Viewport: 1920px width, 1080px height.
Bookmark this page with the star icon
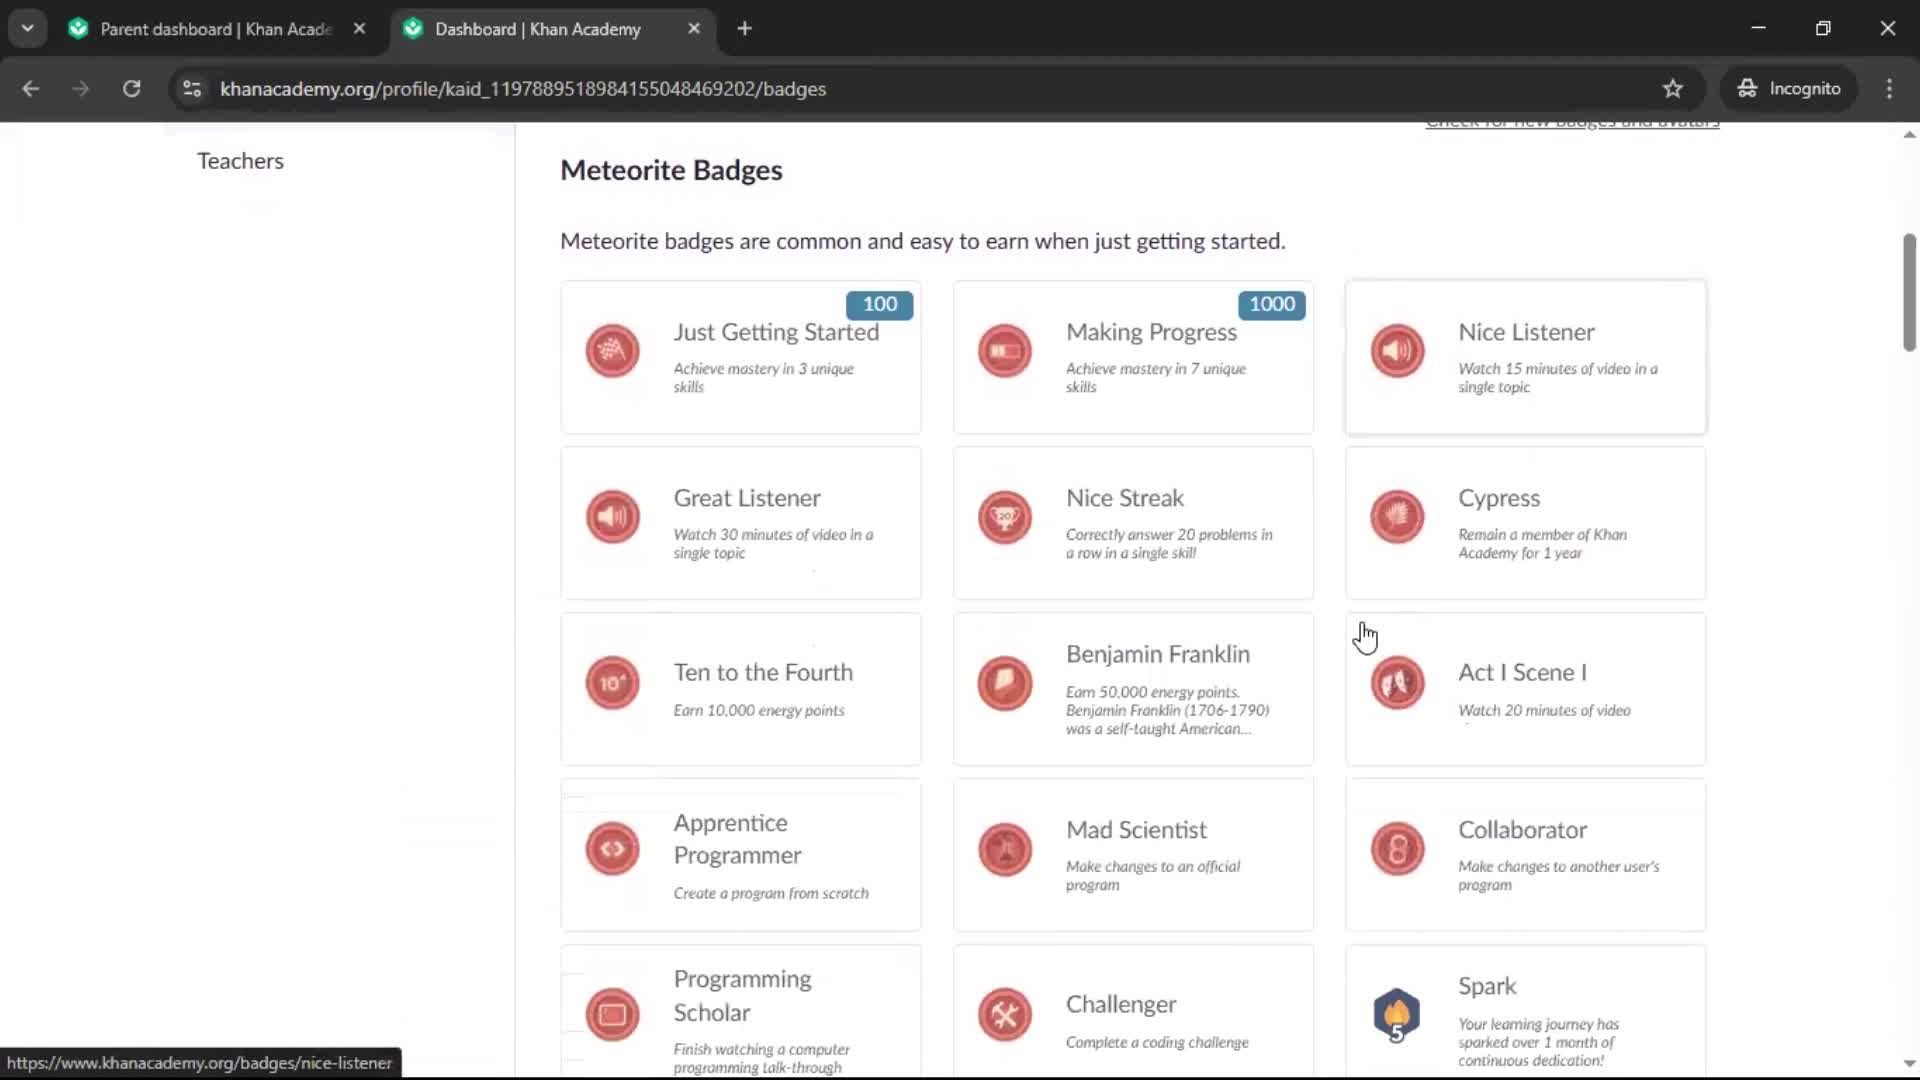point(1672,89)
